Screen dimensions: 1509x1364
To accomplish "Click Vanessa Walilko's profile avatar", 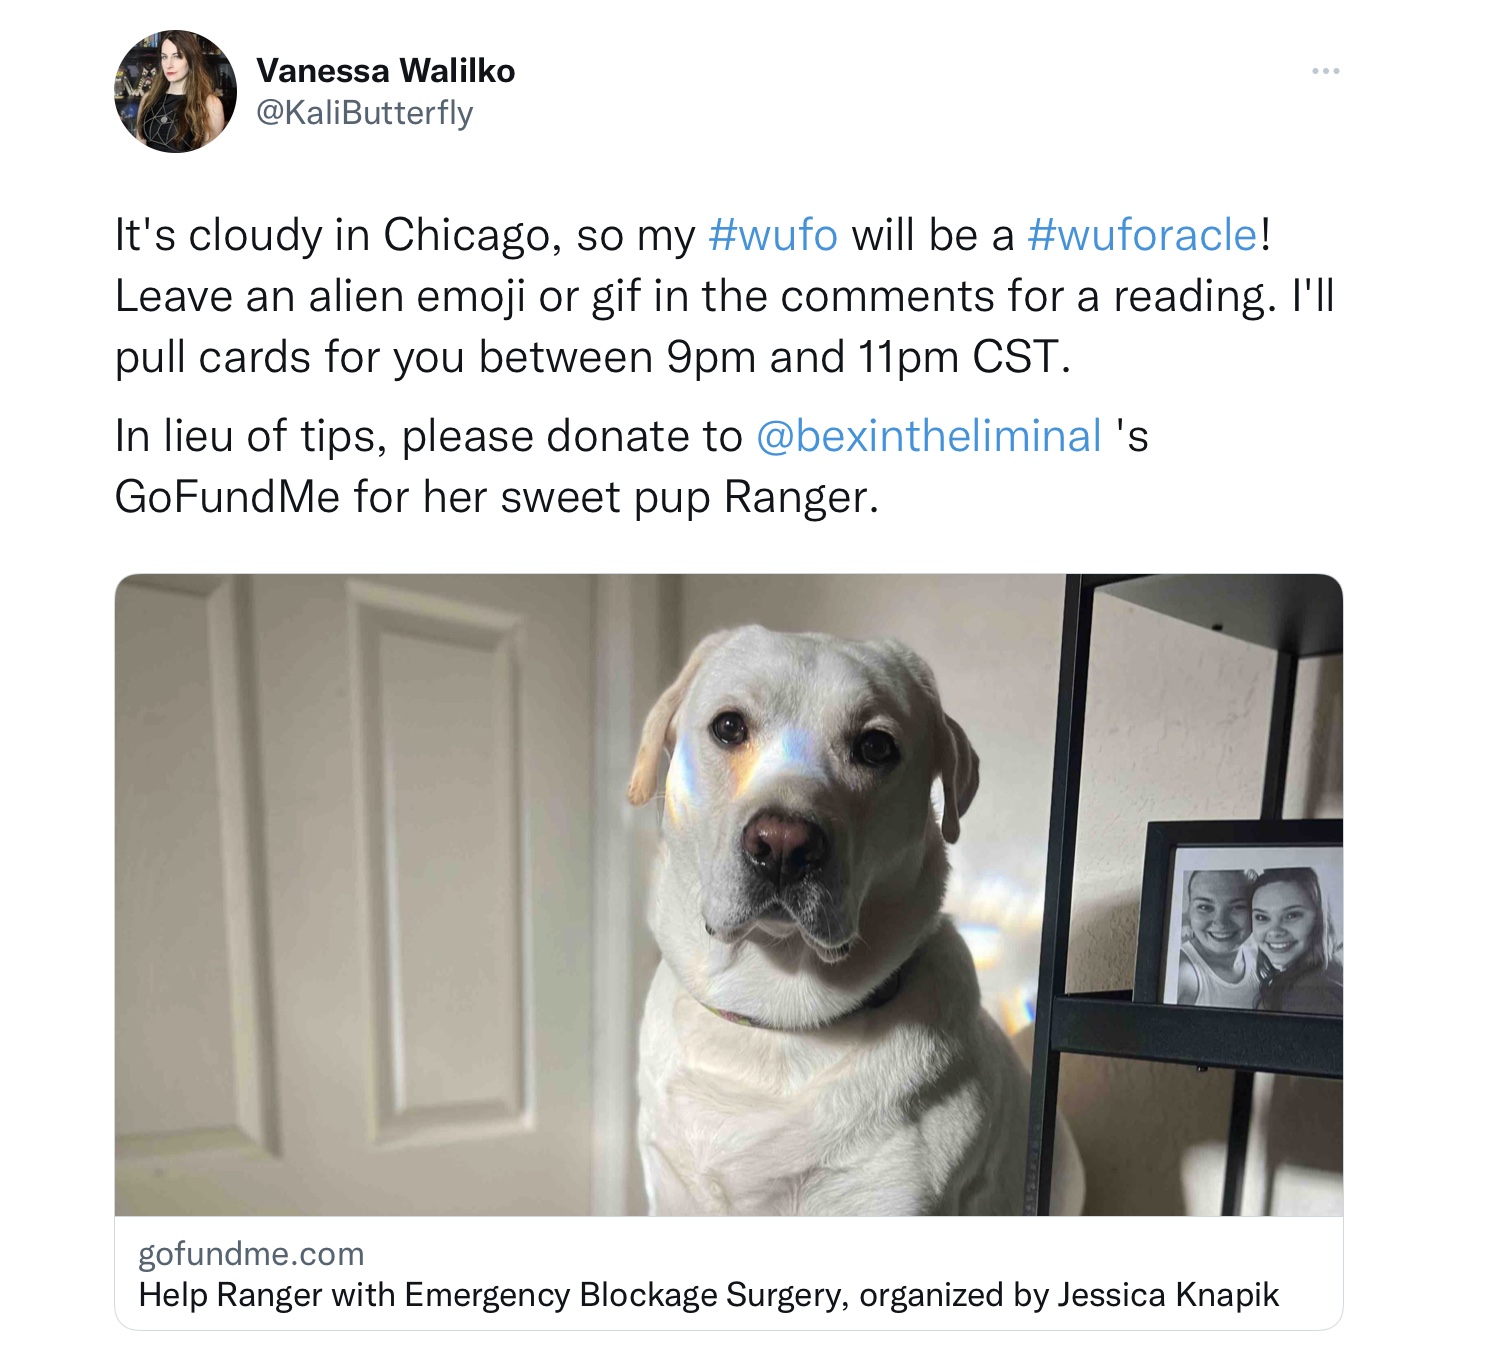I will (175, 91).
